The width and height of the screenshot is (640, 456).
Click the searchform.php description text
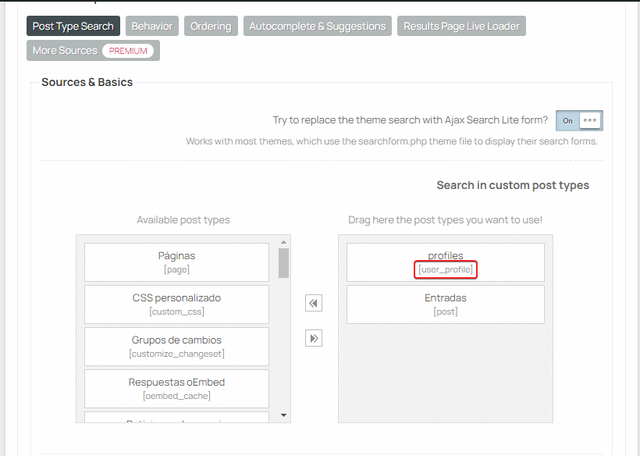click(391, 141)
